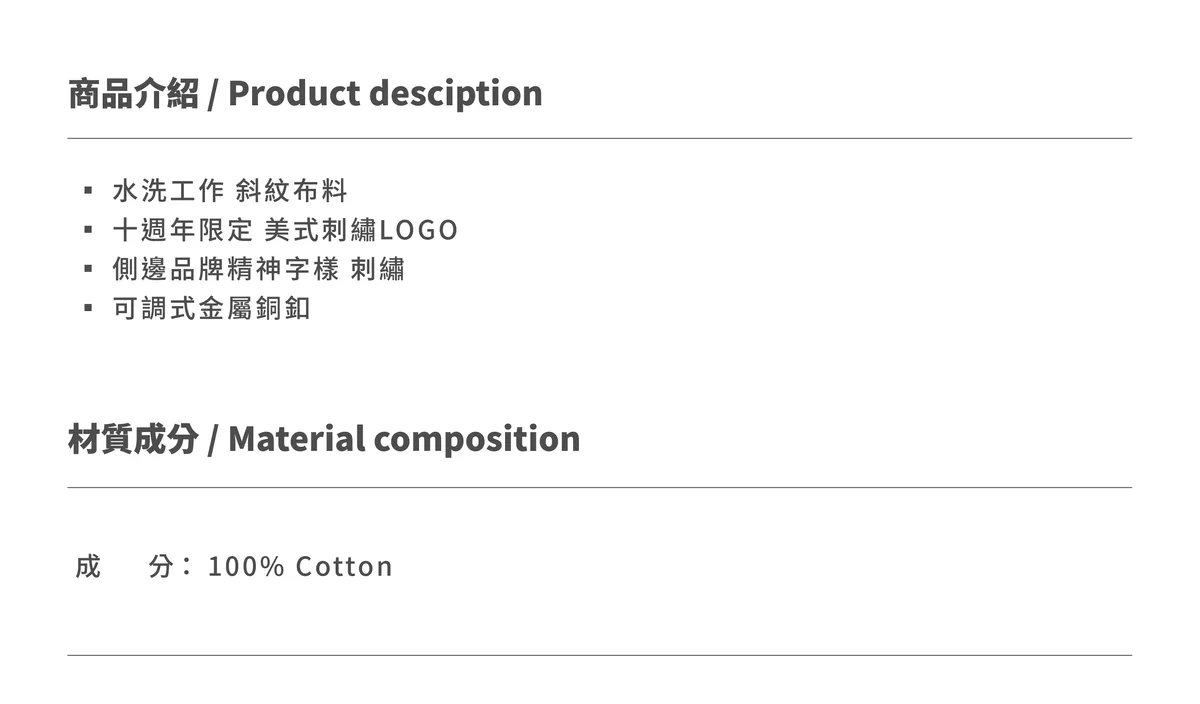Screen dimensions: 1200x704
Task: Click the "Product desciption" English heading
Action: click(385, 94)
